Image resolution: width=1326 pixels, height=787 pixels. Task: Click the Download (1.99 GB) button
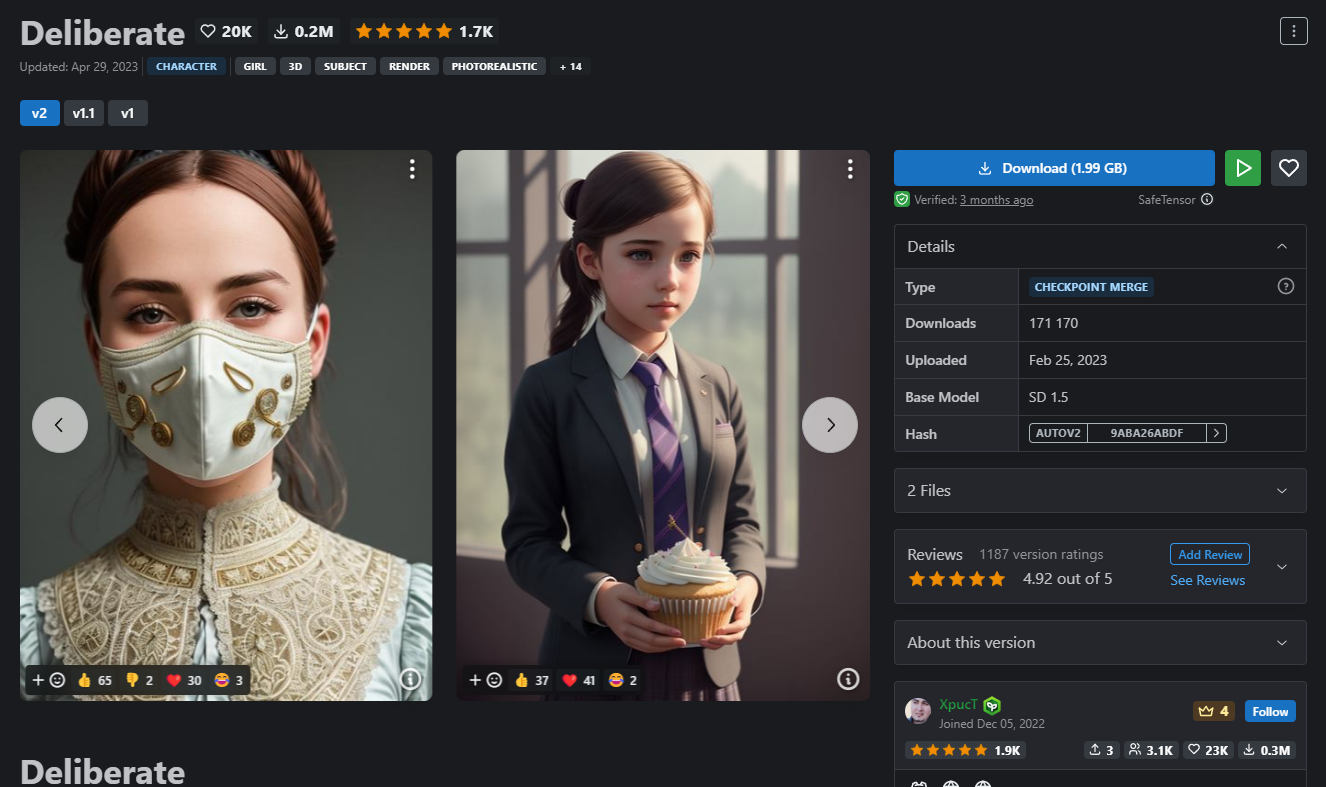1054,168
